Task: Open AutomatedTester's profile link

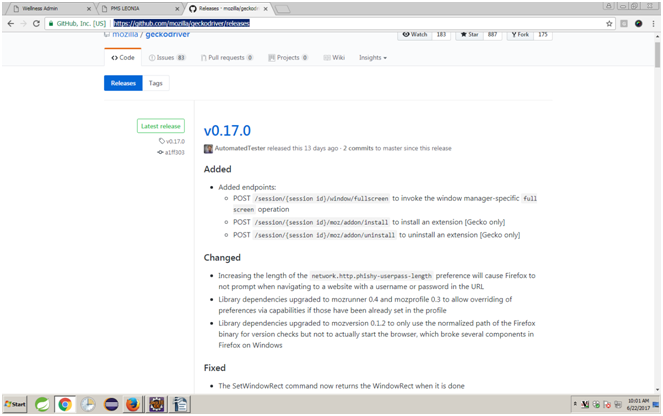Action: [x=240, y=148]
